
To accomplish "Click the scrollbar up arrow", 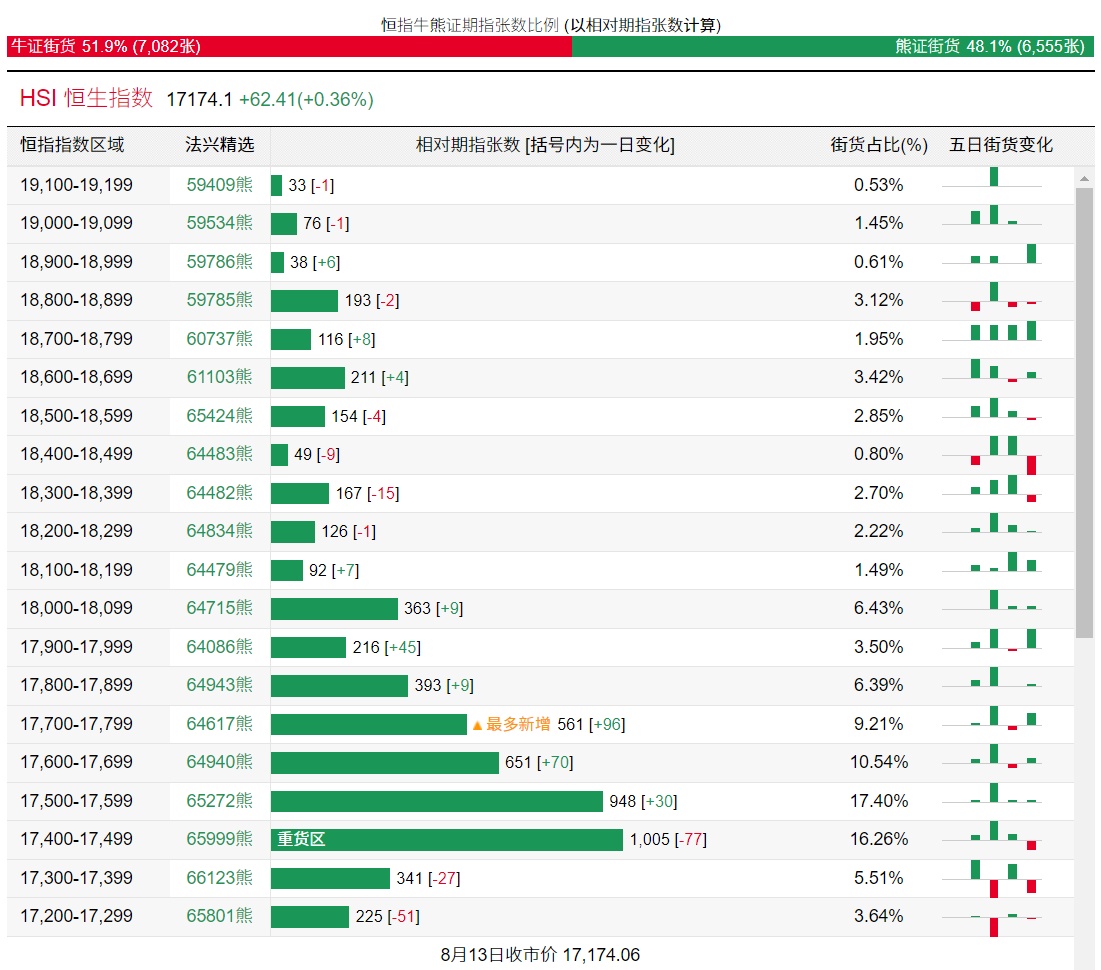I will coord(1084,178).
